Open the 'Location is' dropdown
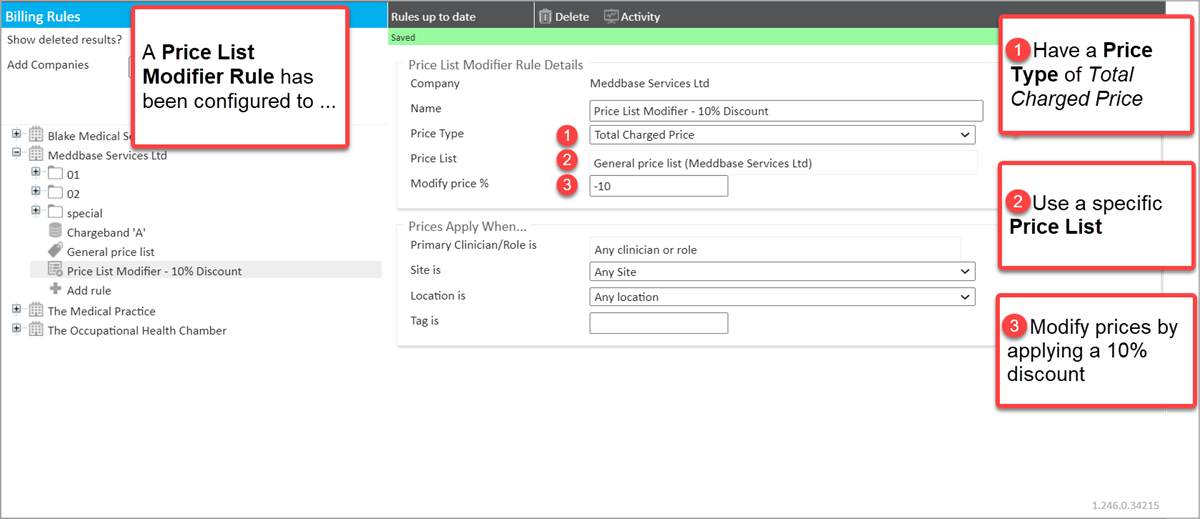 coord(782,297)
